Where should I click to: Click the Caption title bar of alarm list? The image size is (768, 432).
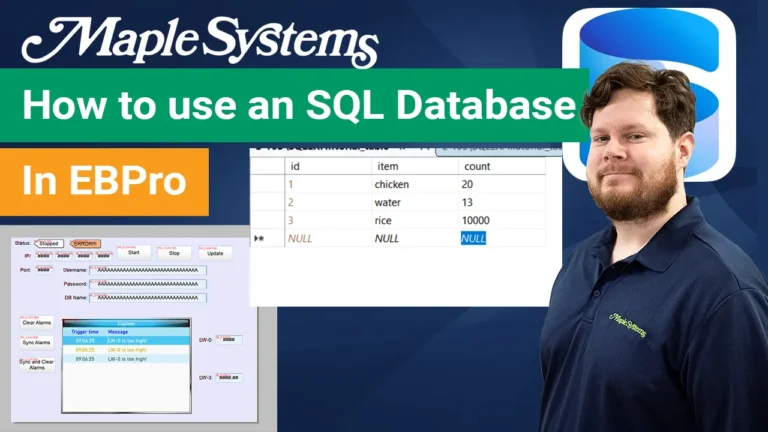(126, 324)
